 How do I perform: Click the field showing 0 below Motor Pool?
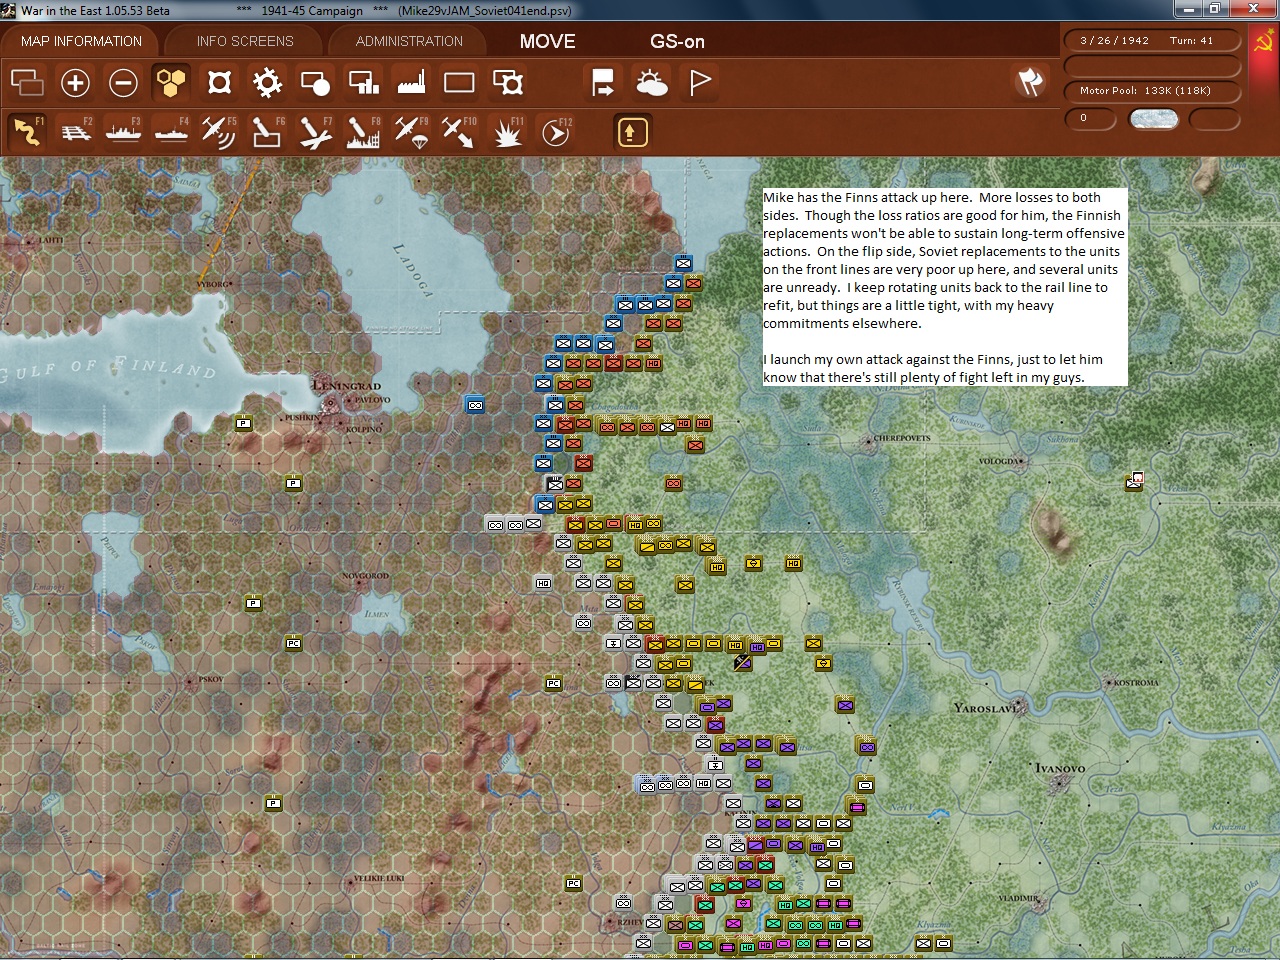[1090, 118]
